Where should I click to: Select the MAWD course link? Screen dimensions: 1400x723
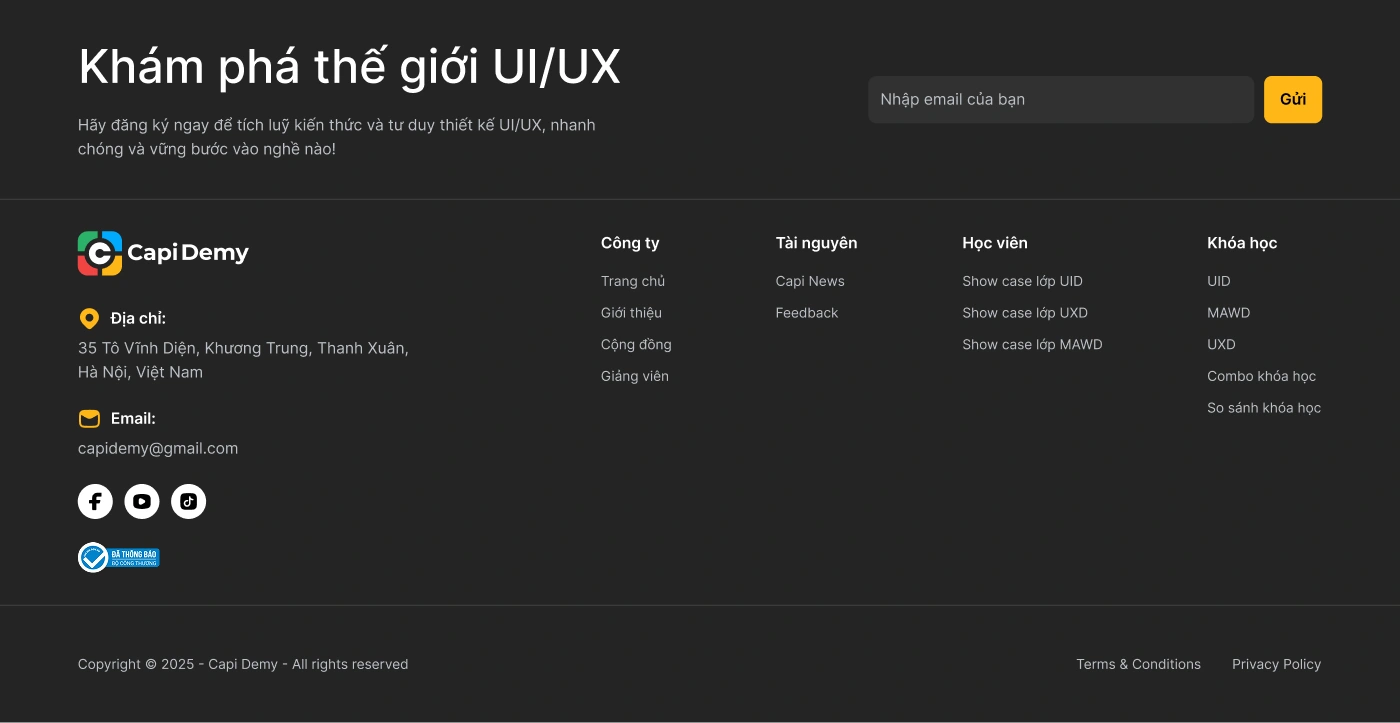click(1228, 313)
